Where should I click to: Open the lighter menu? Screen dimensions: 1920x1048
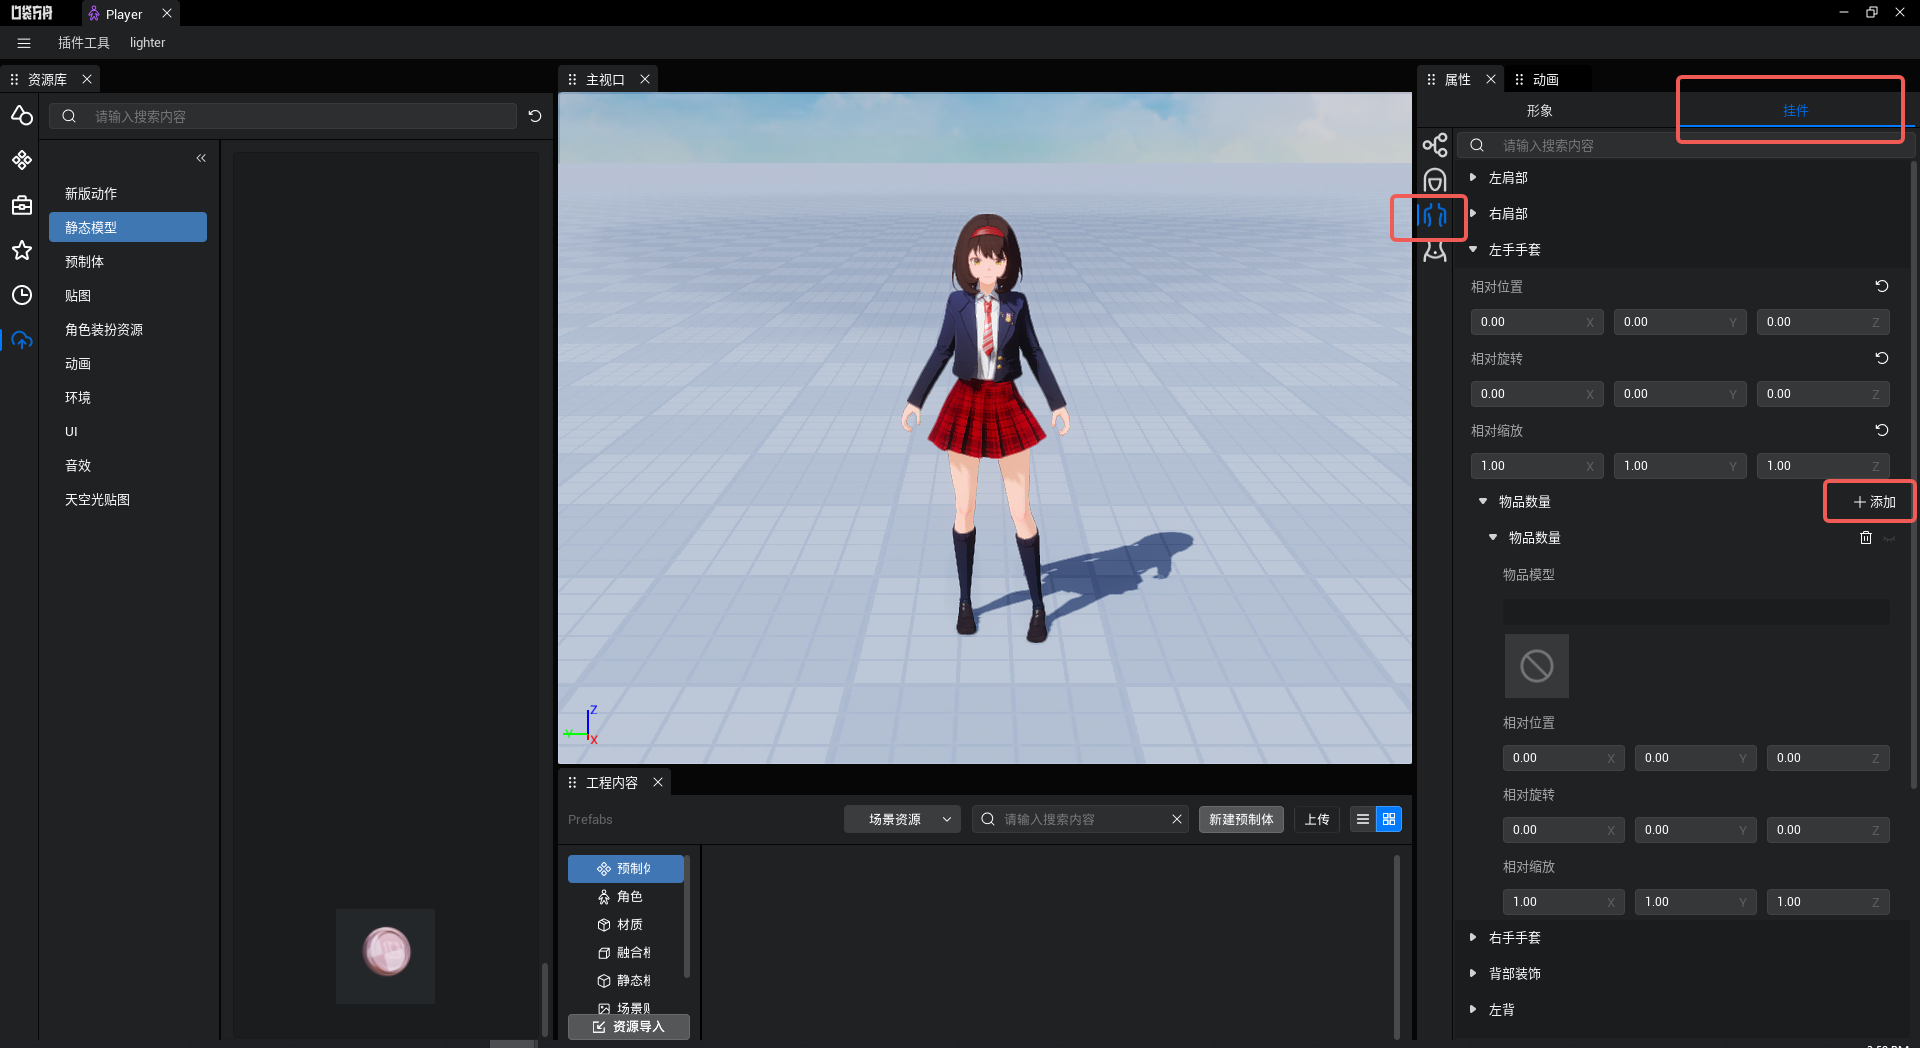(147, 43)
